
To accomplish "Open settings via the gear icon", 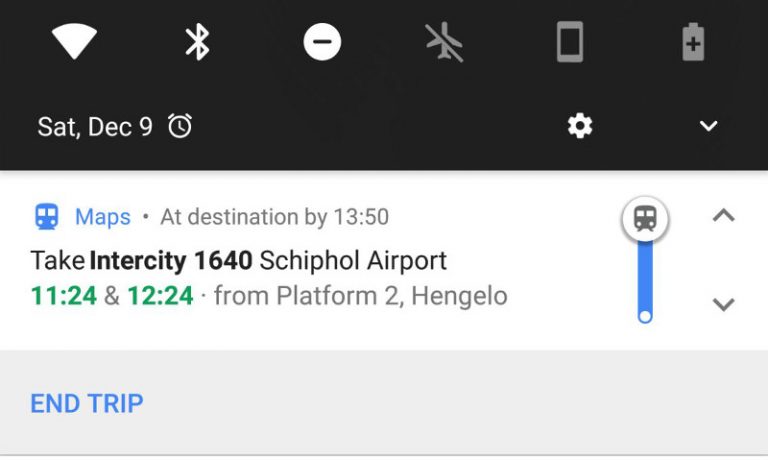I will (x=580, y=126).
